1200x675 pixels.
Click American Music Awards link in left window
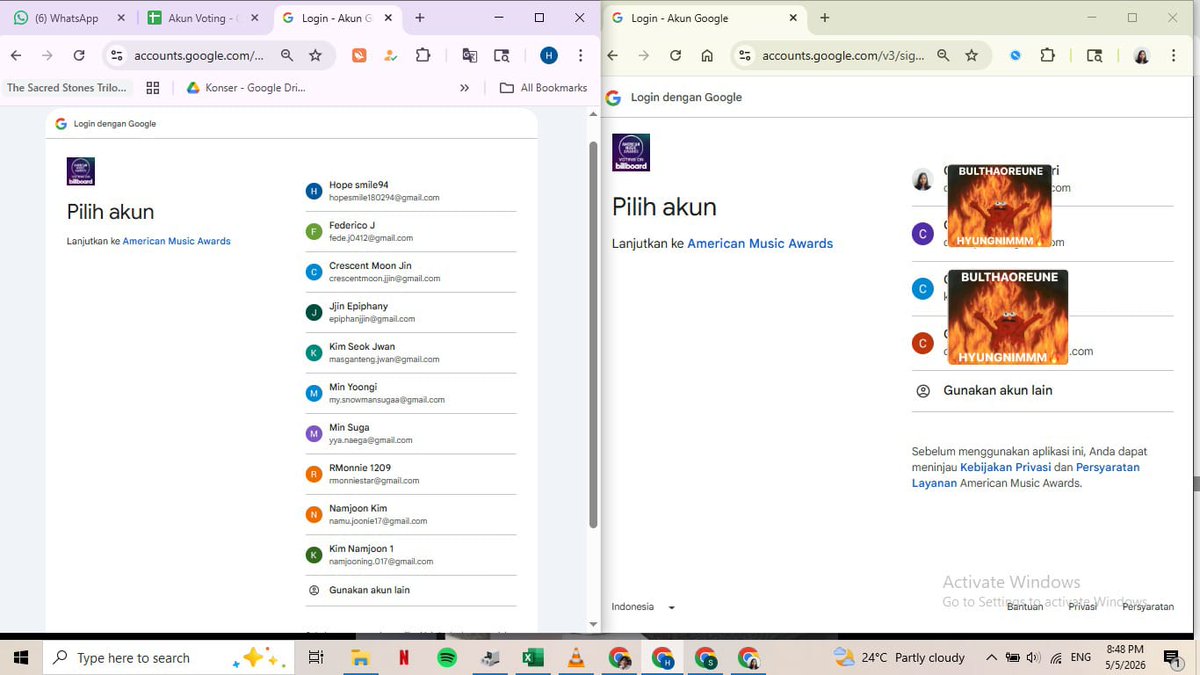(x=176, y=241)
